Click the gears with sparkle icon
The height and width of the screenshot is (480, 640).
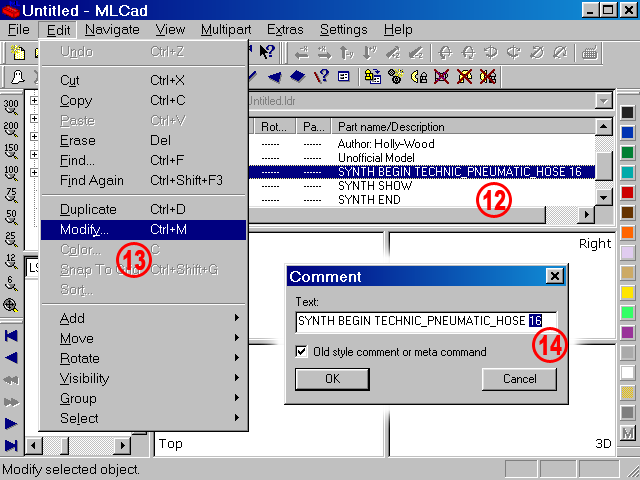[x=395, y=77]
